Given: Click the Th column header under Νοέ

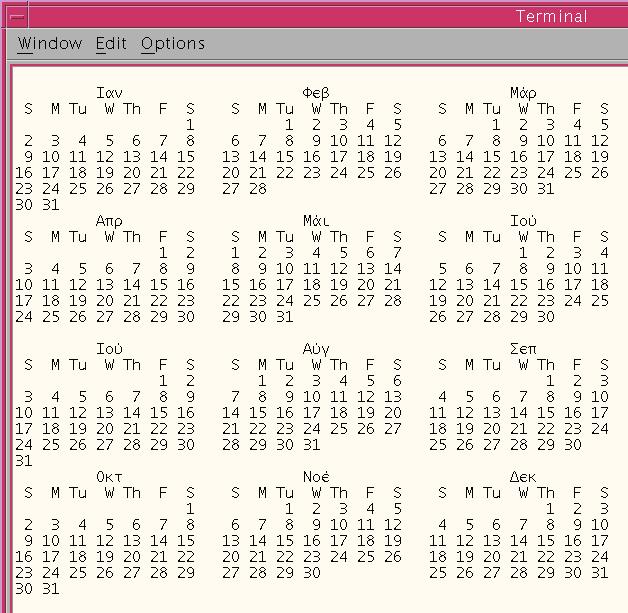Looking at the screenshot, I should (x=339, y=493).
